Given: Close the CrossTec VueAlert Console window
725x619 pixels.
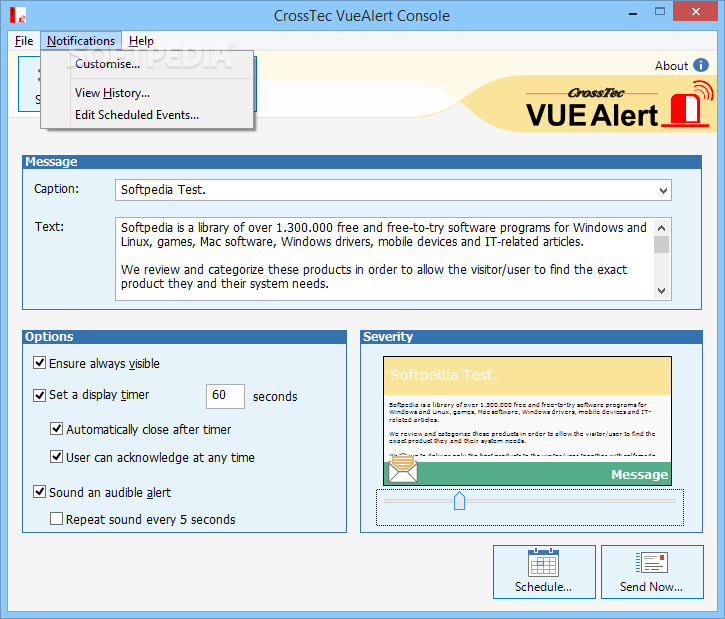Looking at the screenshot, I should pyautogui.click(x=695, y=12).
